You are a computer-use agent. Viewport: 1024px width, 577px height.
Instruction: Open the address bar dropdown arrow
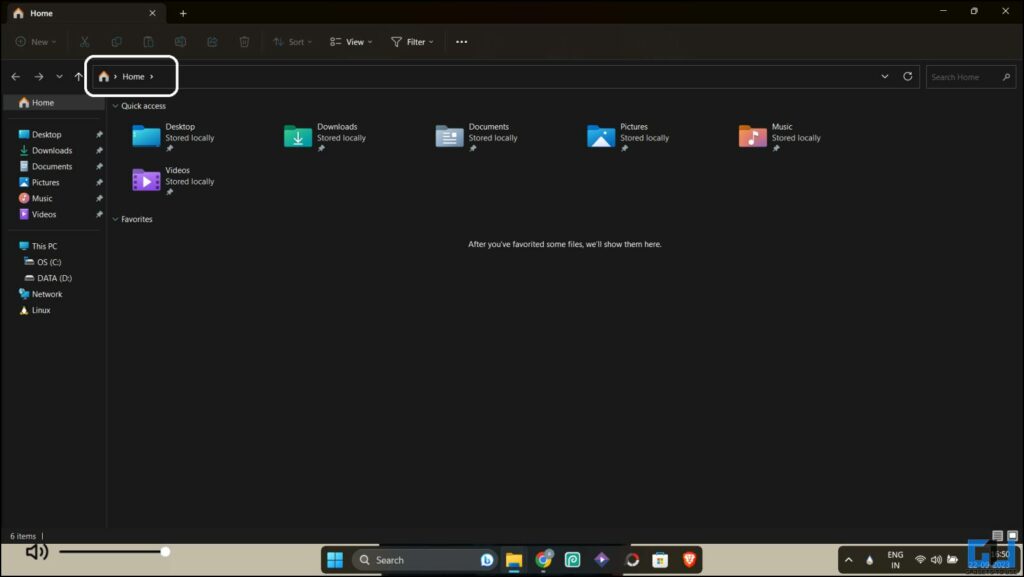coord(884,76)
